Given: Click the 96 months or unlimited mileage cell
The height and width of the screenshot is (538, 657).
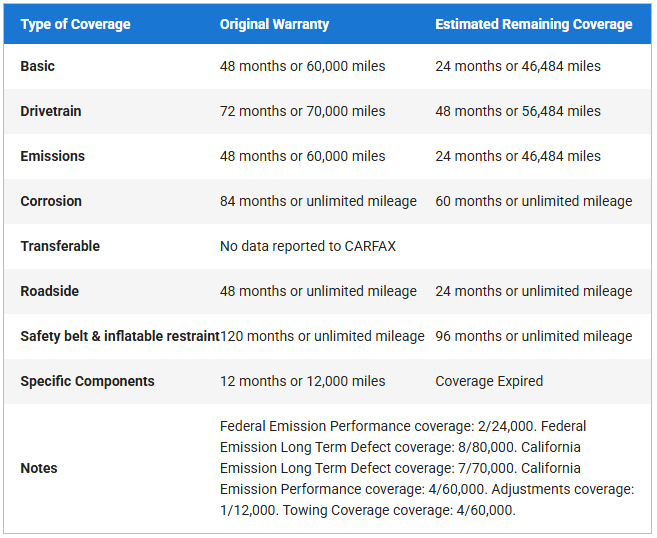Looking at the screenshot, I should click(533, 336).
